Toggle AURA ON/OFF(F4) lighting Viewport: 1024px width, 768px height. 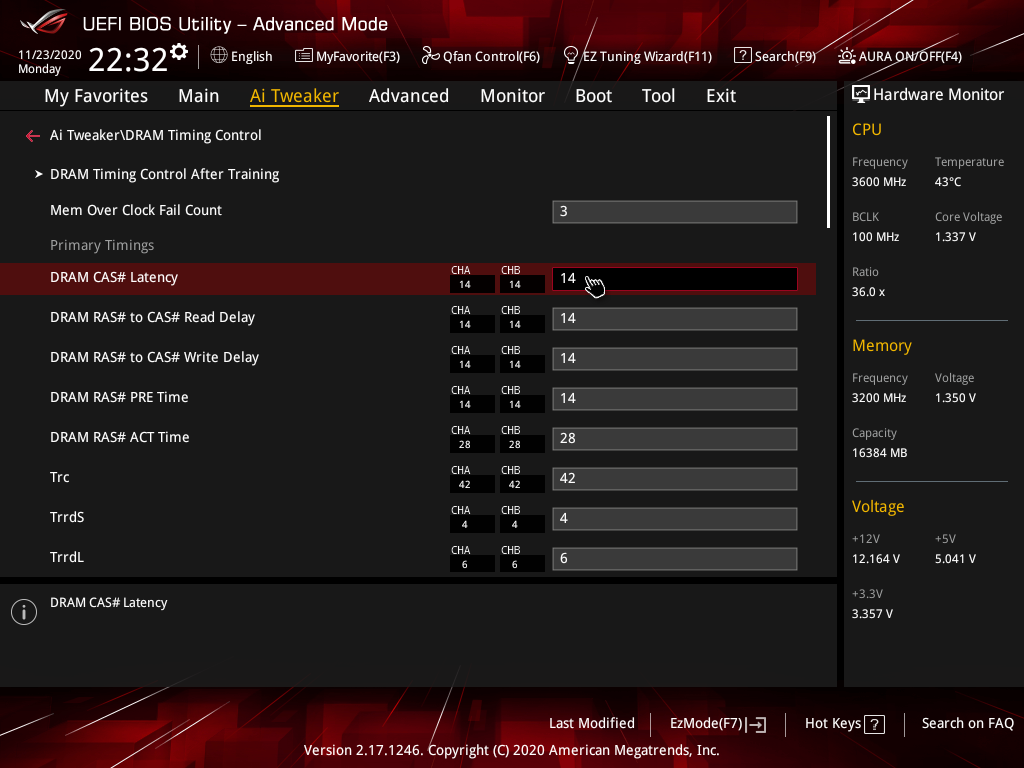coord(900,56)
